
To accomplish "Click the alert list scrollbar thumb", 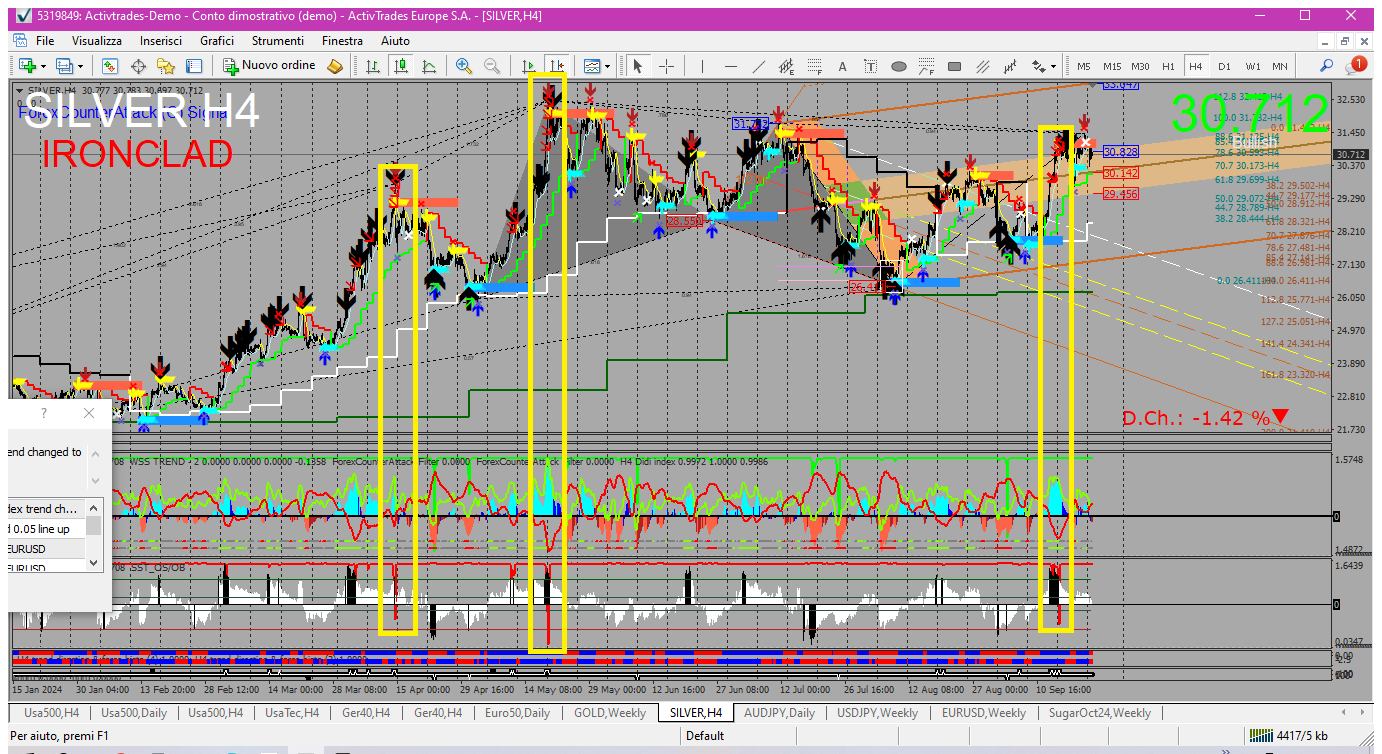I will coord(95,526).
